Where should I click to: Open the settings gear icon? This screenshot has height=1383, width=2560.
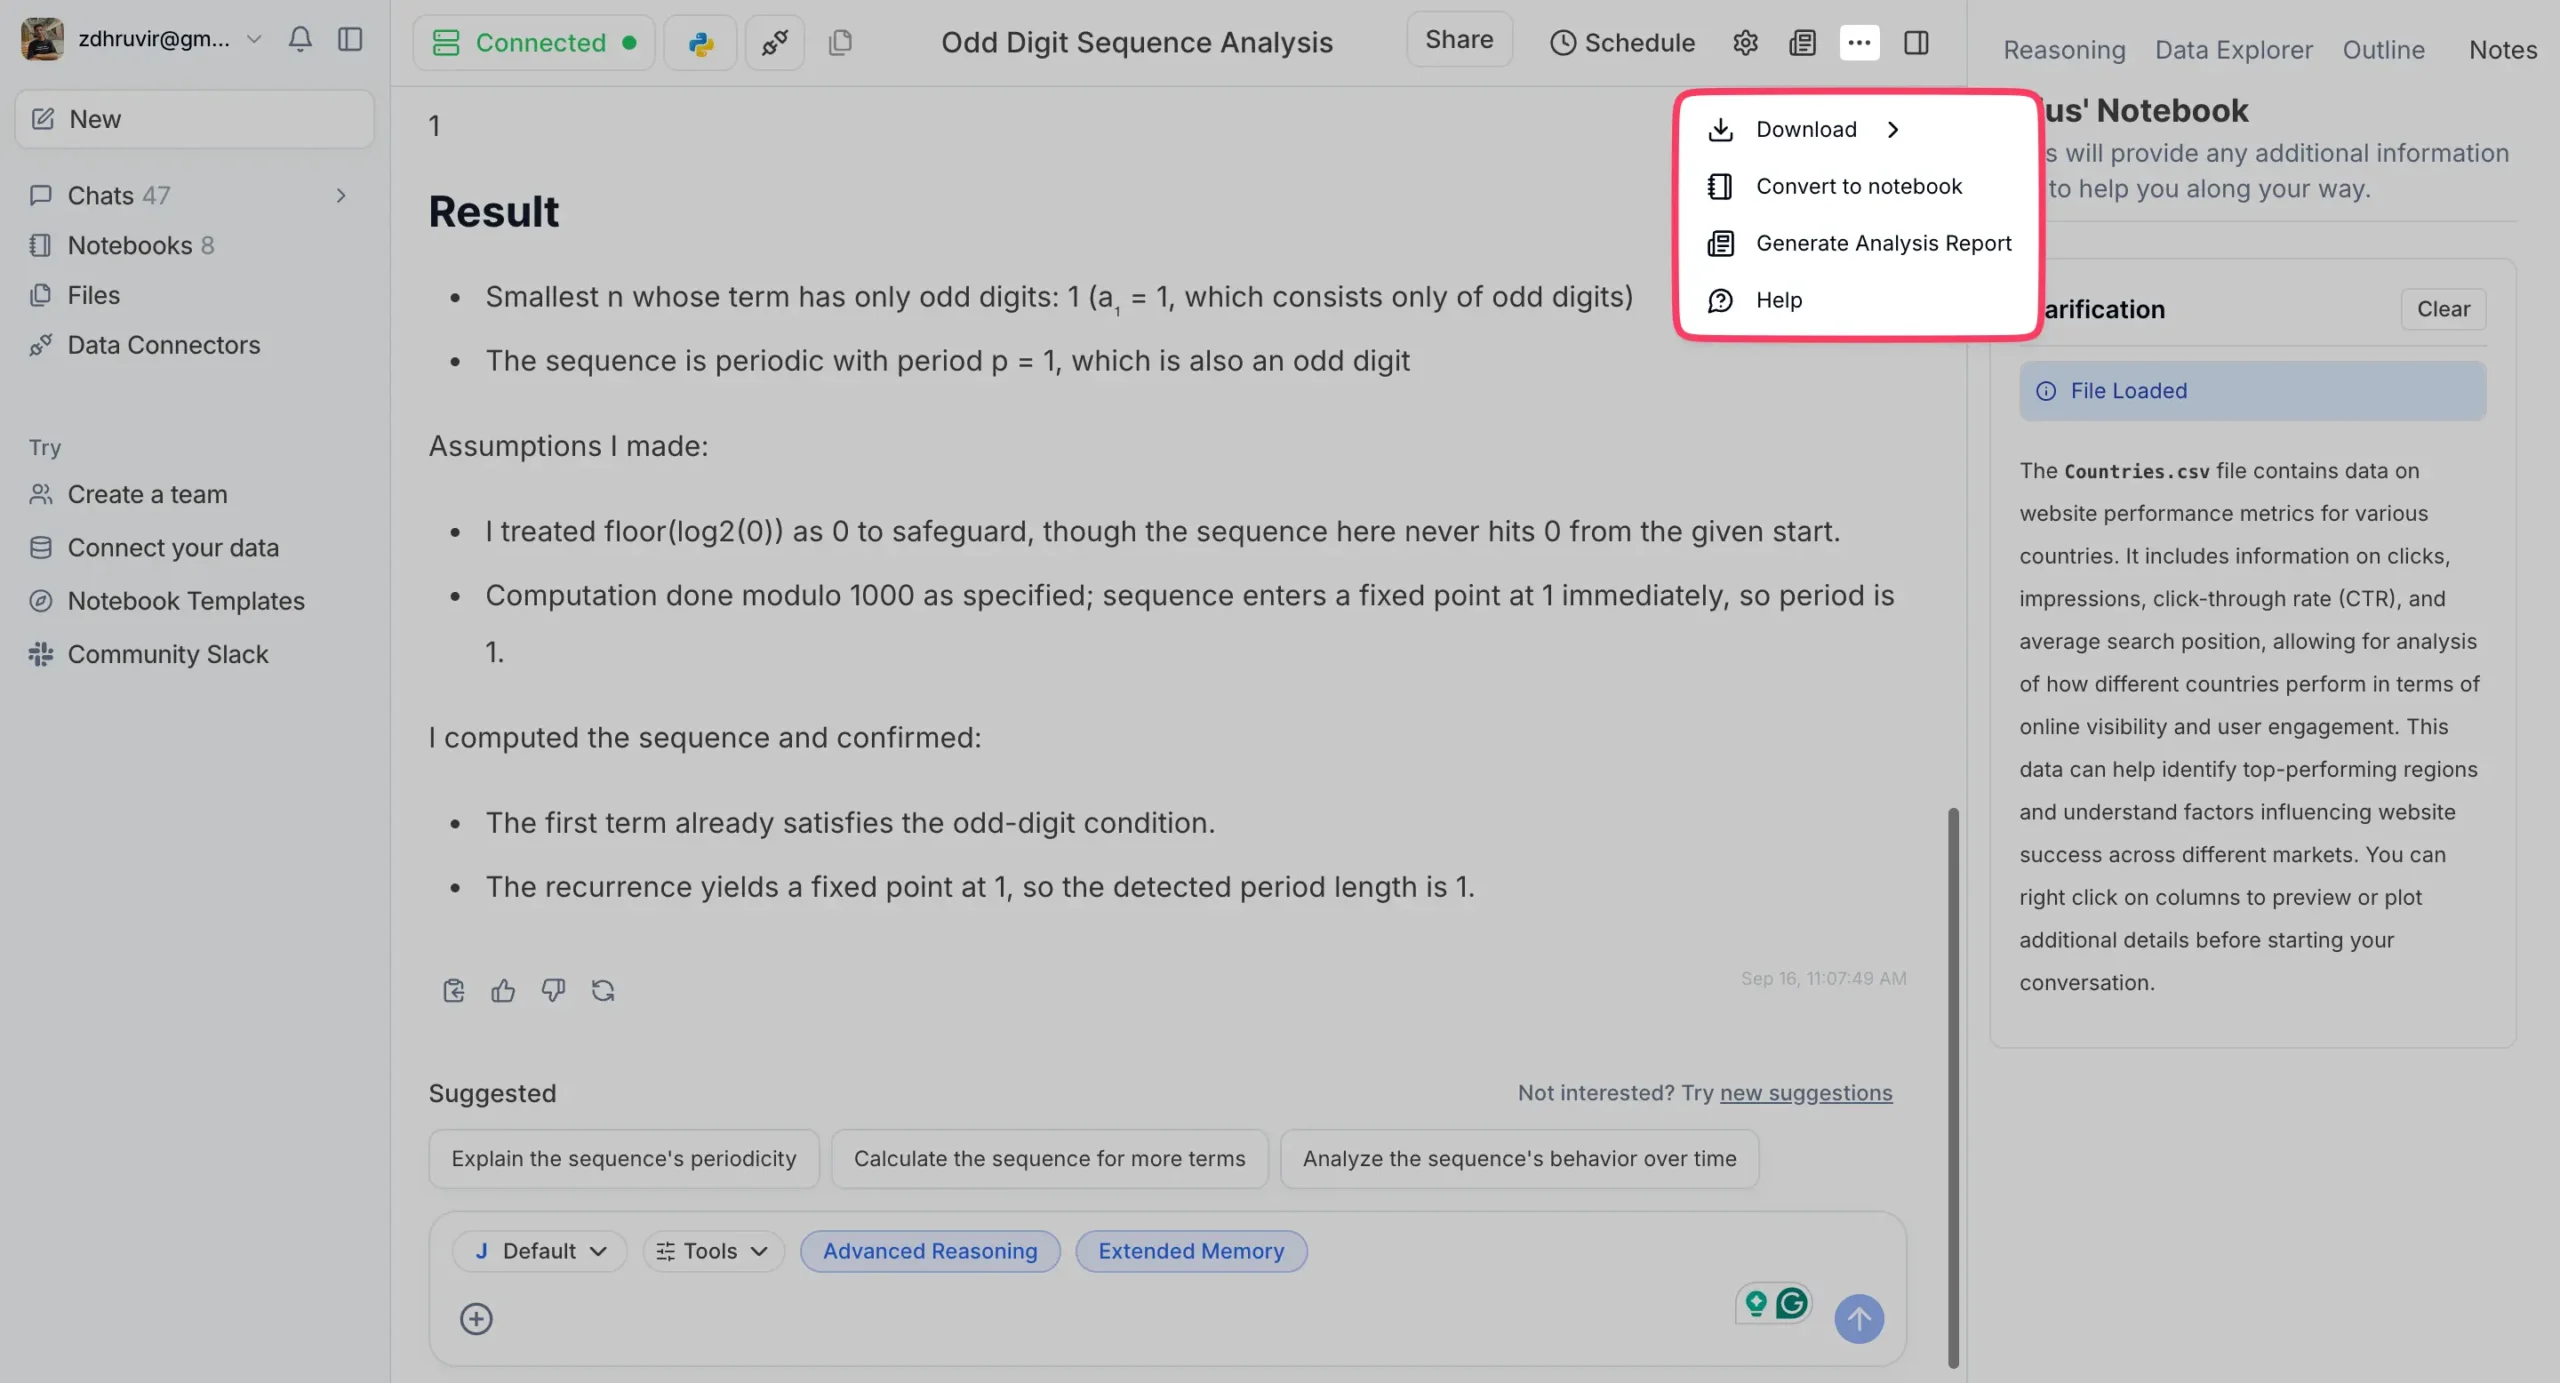coord(1745,43)
